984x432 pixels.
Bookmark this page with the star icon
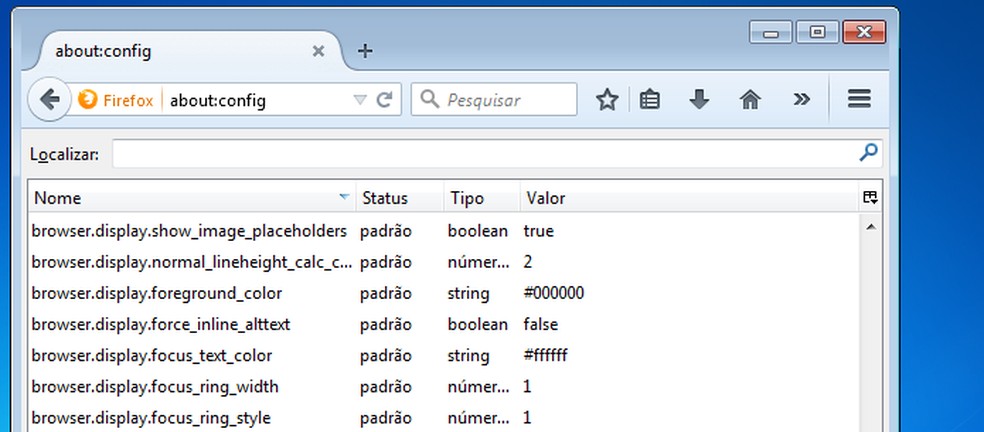click(x=607, y=99)
